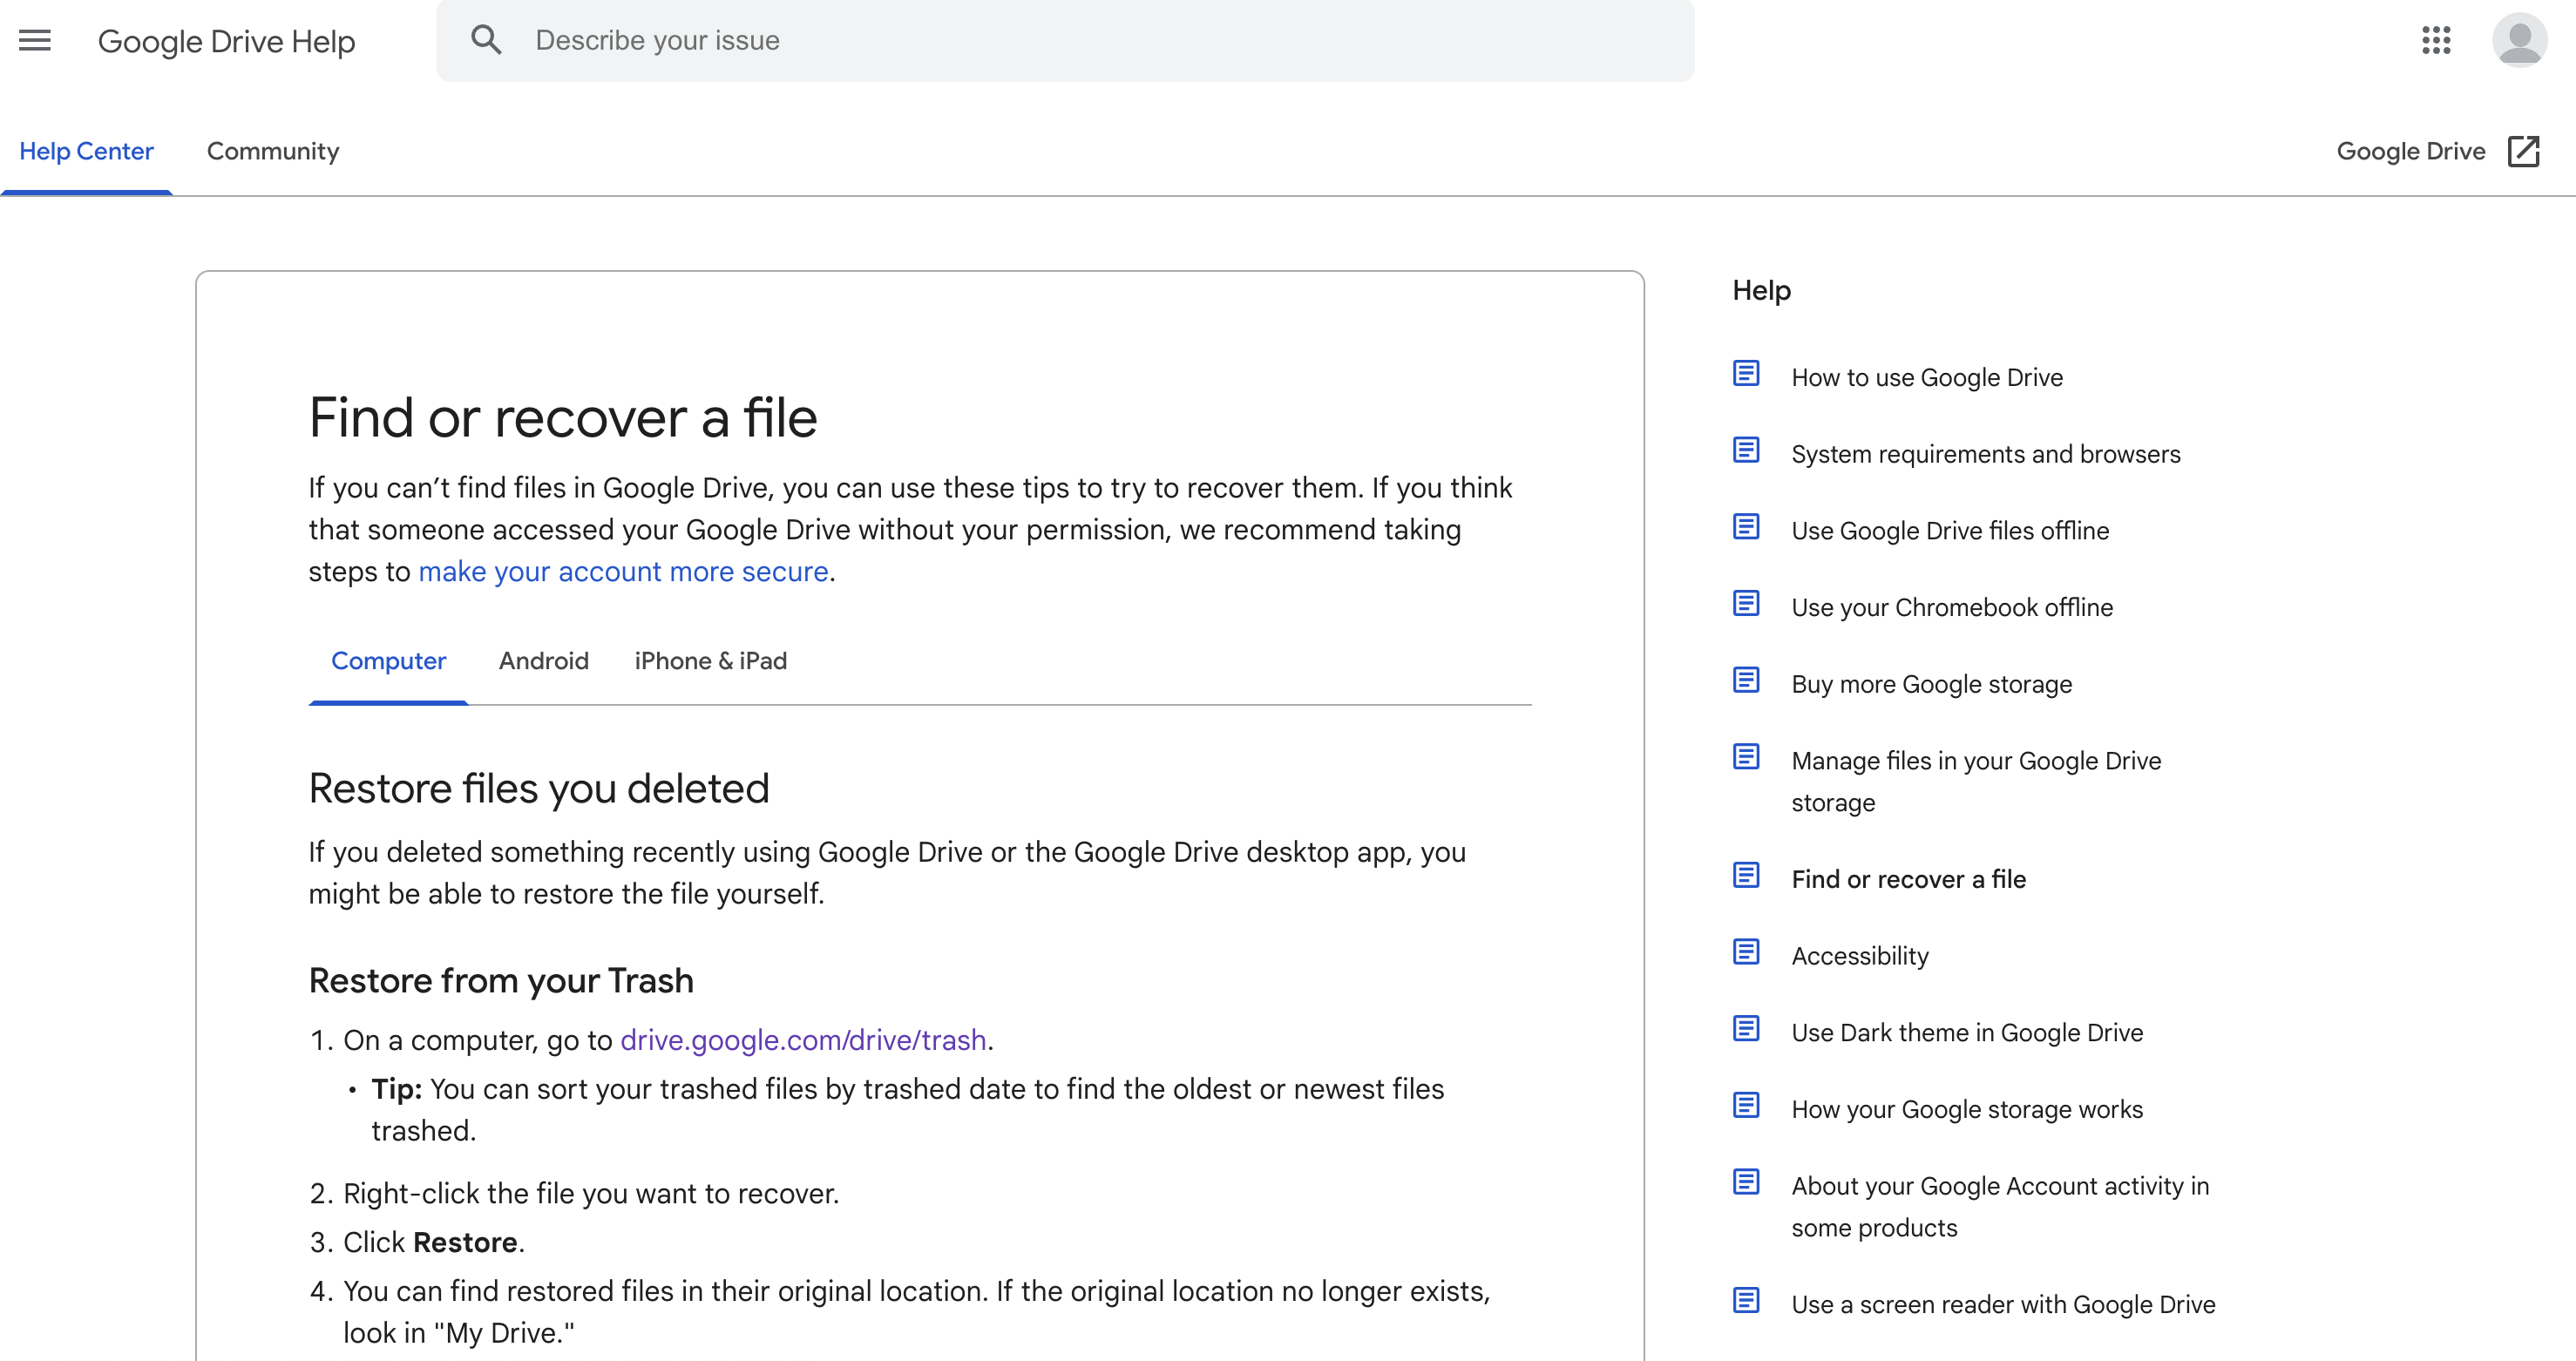This screenshot has width=2576, height=1361.
Task: Open Use Dark theme in Google Drive article
Action: (x=1966, y=1033)
